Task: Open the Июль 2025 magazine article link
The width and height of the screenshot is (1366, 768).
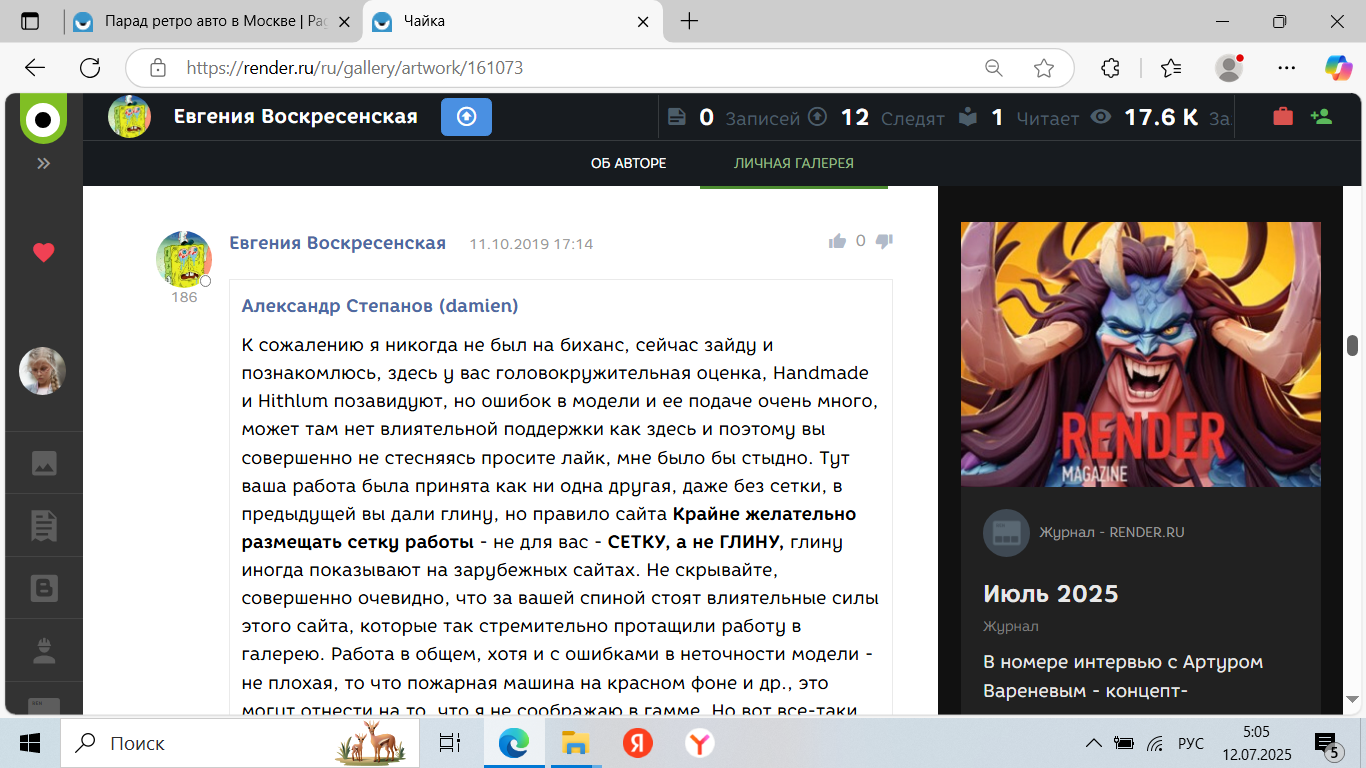Action: (1050, 593)
